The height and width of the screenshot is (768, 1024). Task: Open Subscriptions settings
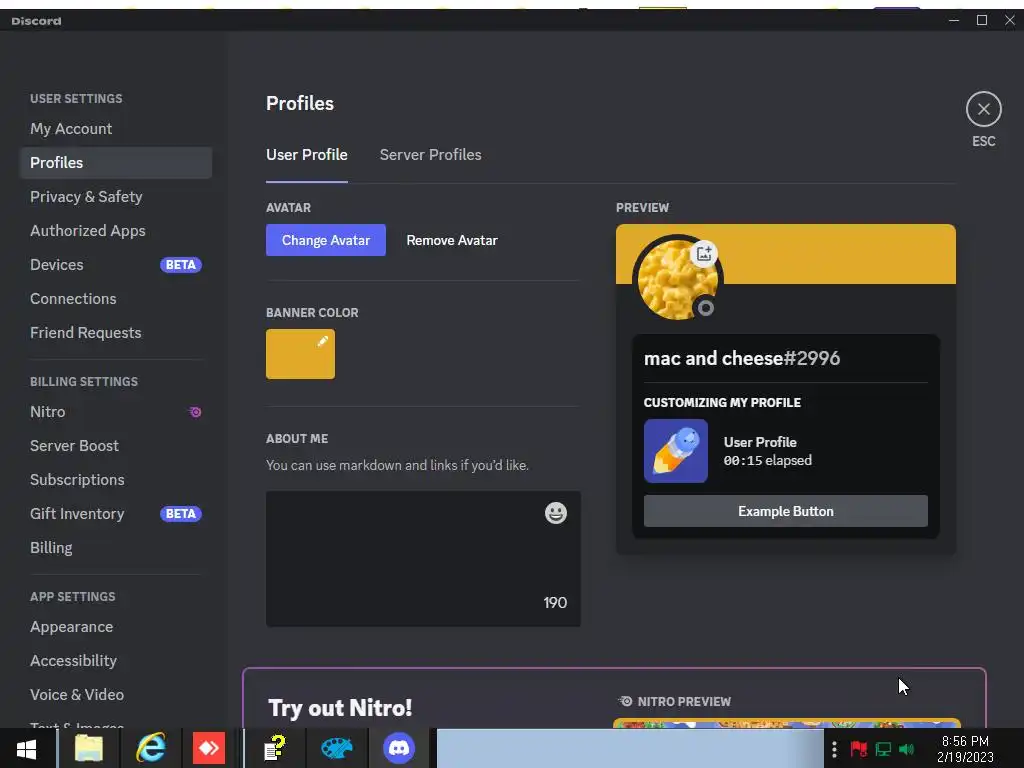[x=116, y=480]
